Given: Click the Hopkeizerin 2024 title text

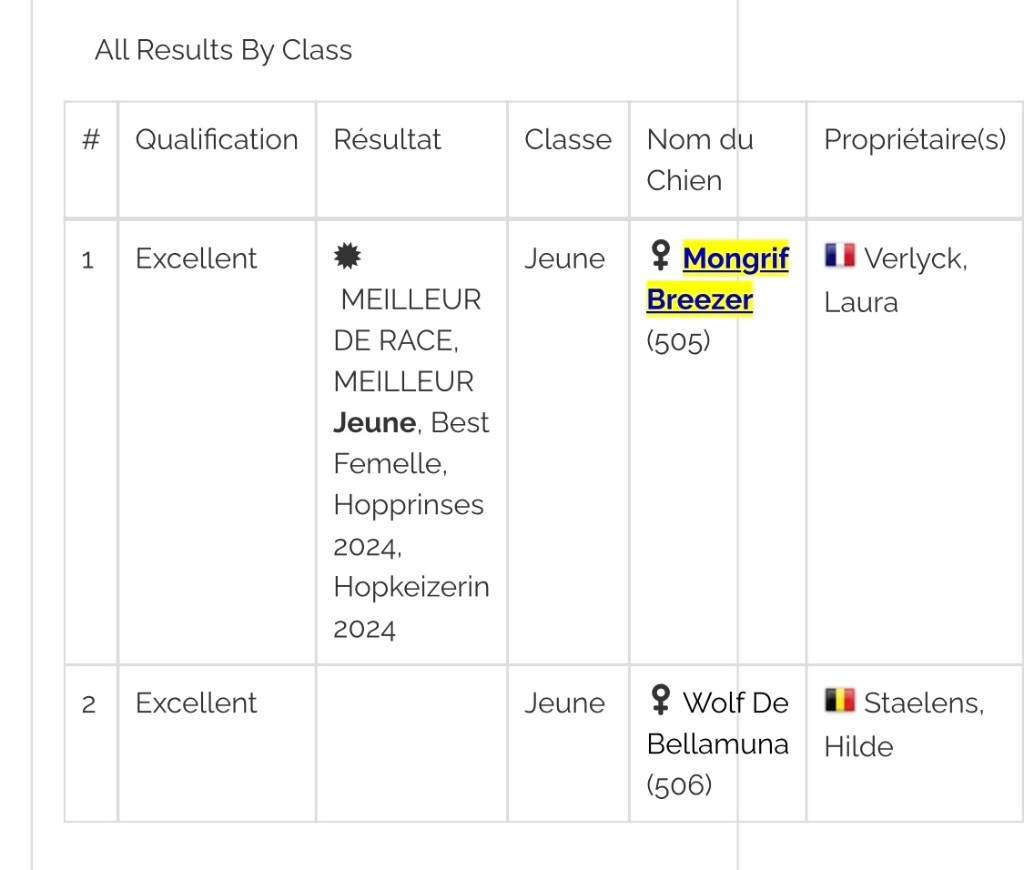Looking at the screenshot, I should click(x=411, y=607).
